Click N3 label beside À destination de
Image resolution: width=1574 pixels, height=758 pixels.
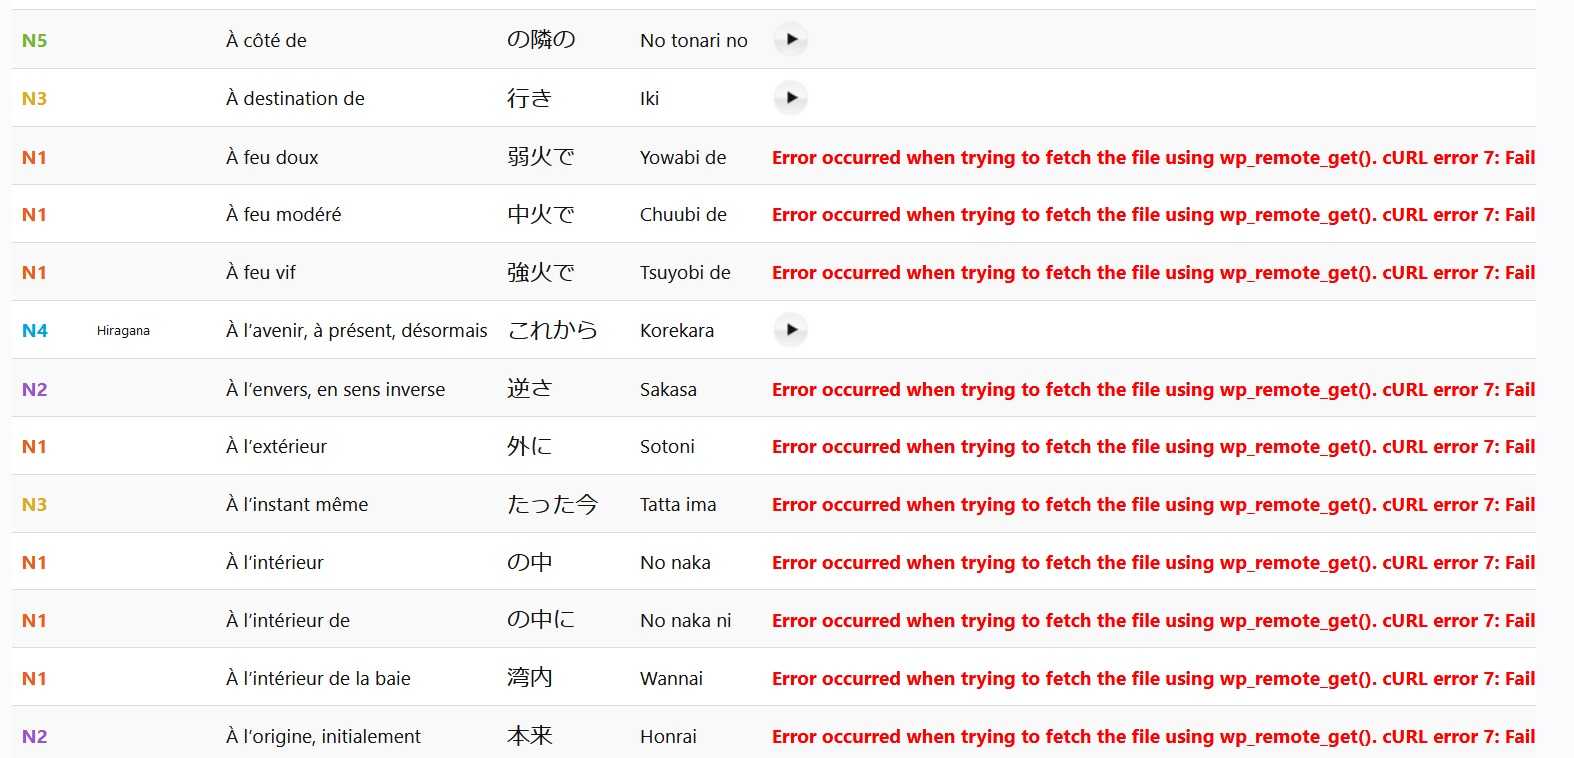[34, 99]
